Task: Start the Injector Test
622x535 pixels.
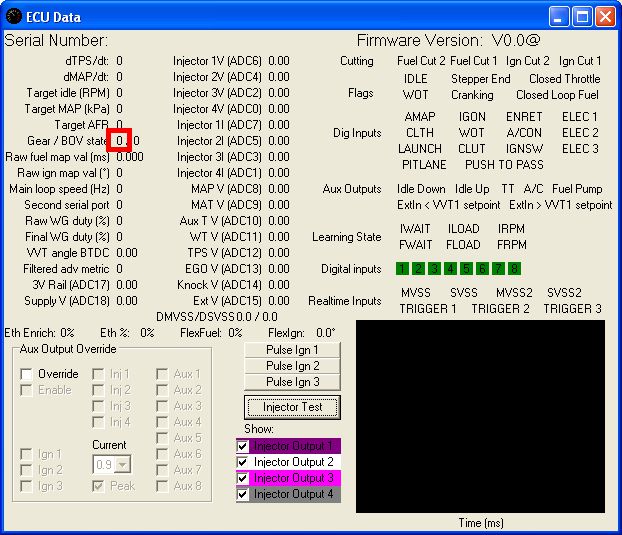Action: [x=293, y=407]
